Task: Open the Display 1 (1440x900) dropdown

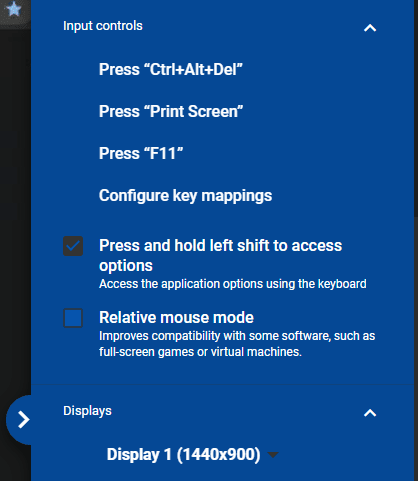Action: [x=192, y=454]
